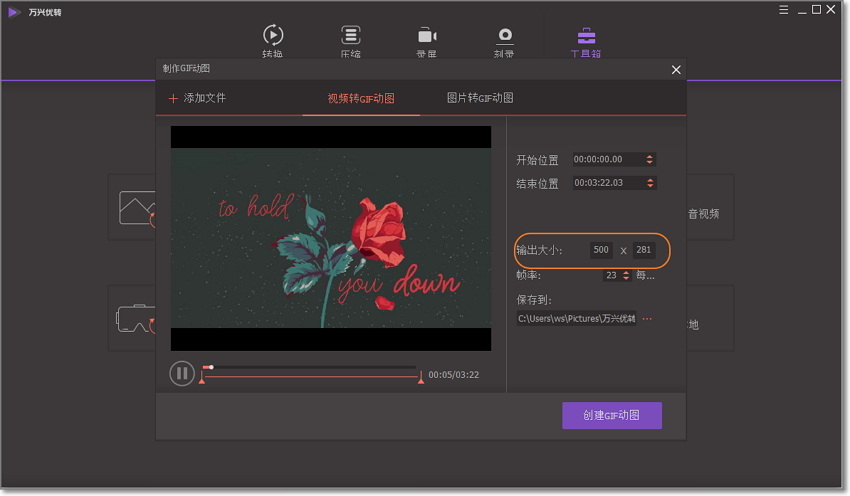Open the hamburger menu in title bar
The image size is (850, 496).
coord(783,10)
